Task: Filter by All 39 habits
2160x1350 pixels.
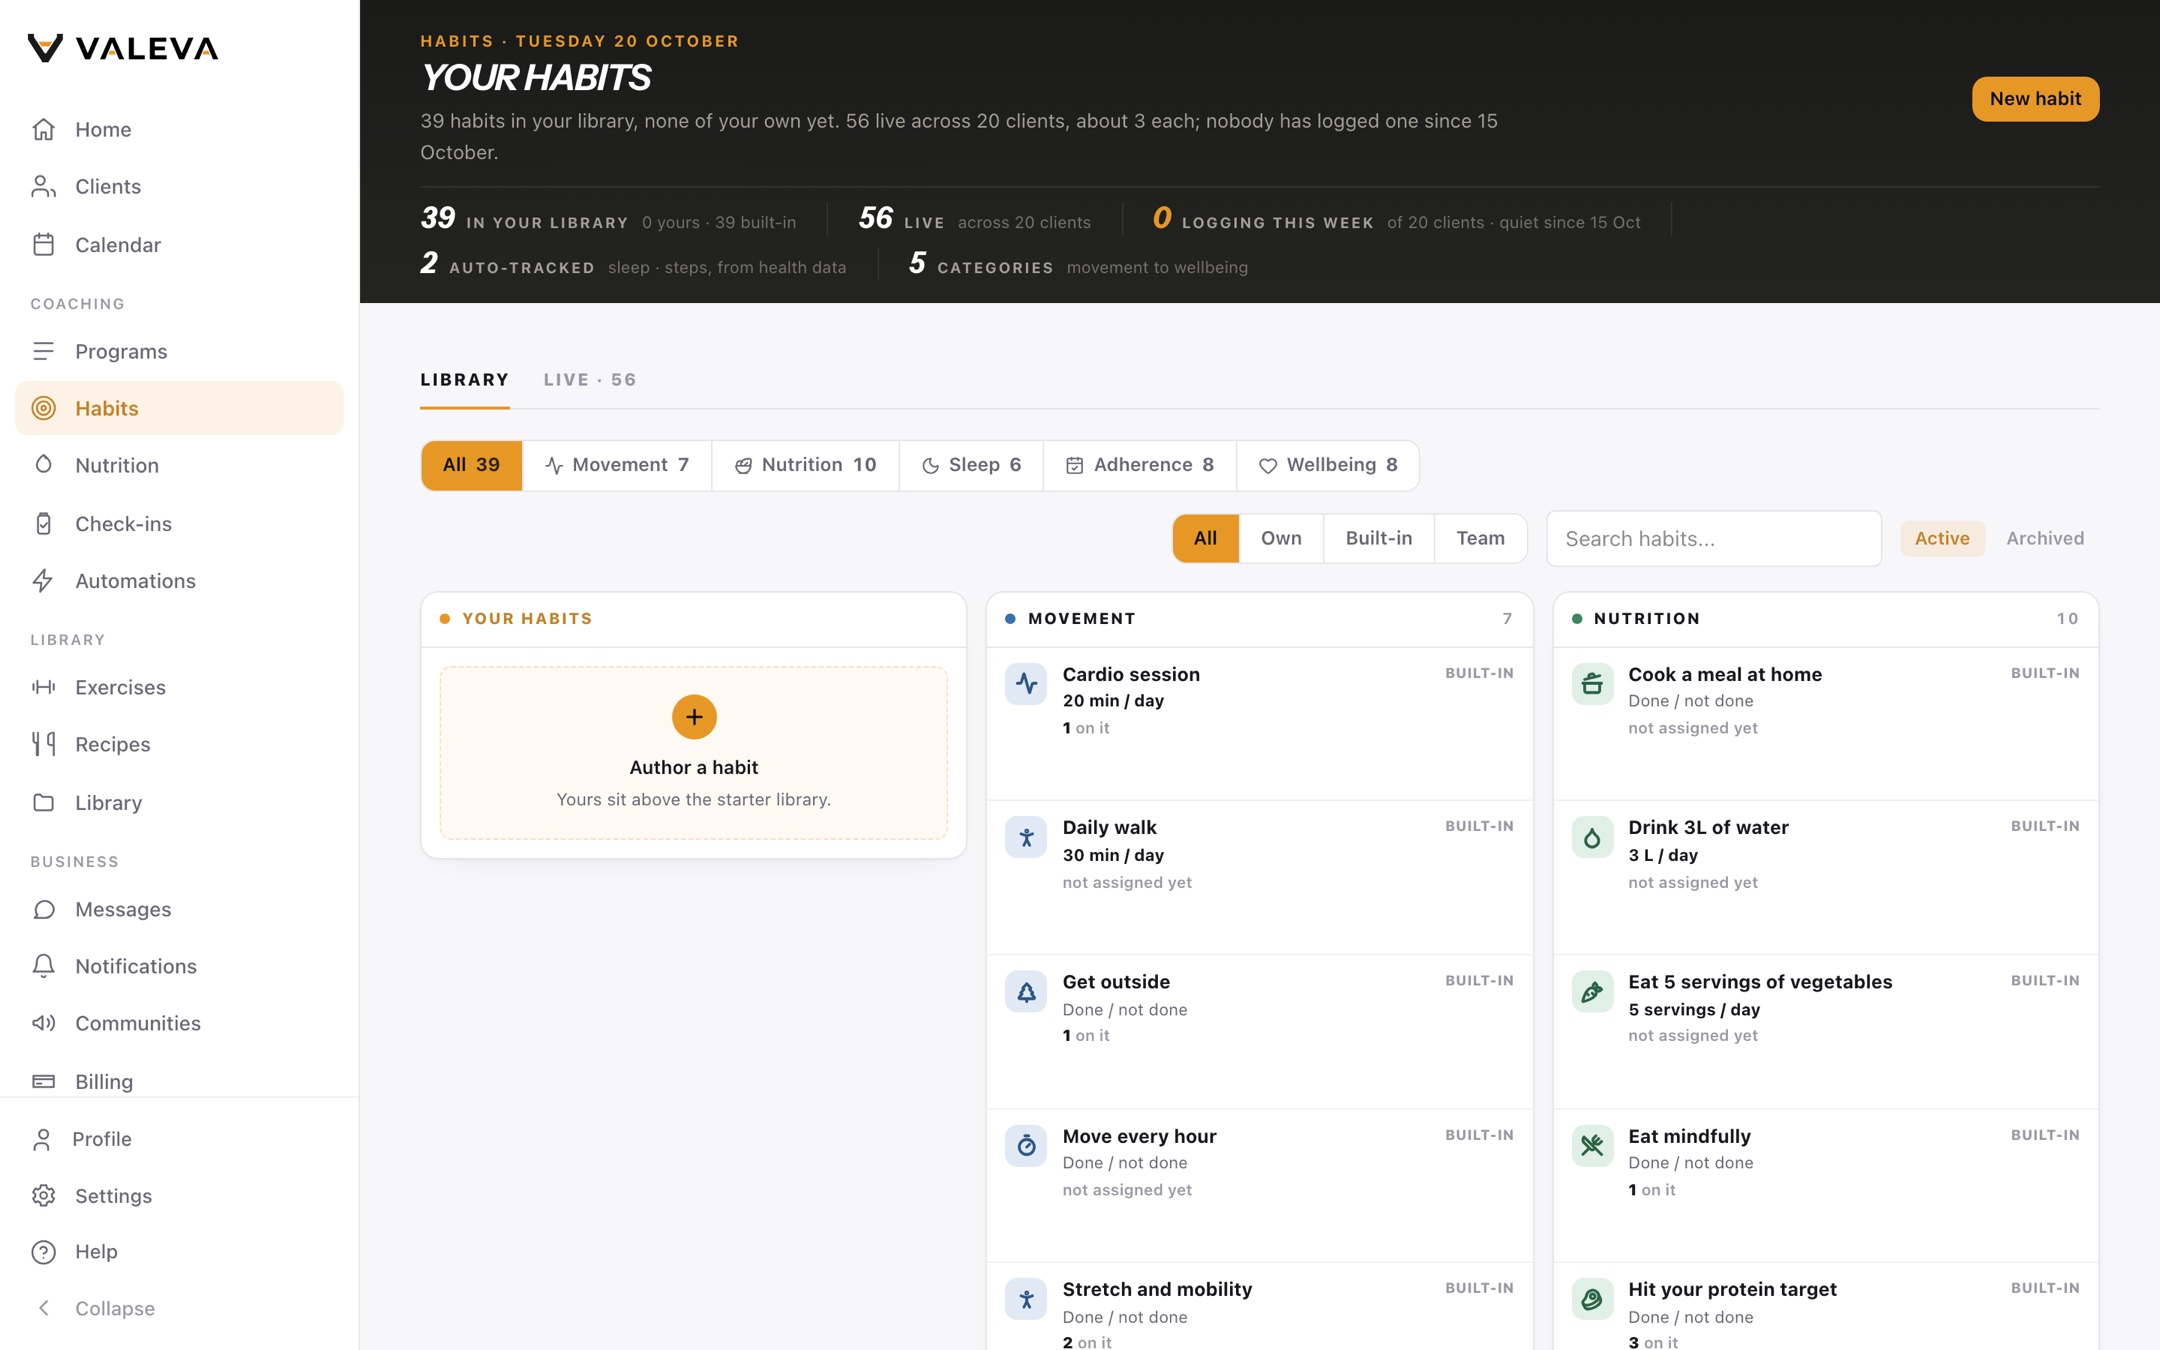Action: (x=472, y=465)
